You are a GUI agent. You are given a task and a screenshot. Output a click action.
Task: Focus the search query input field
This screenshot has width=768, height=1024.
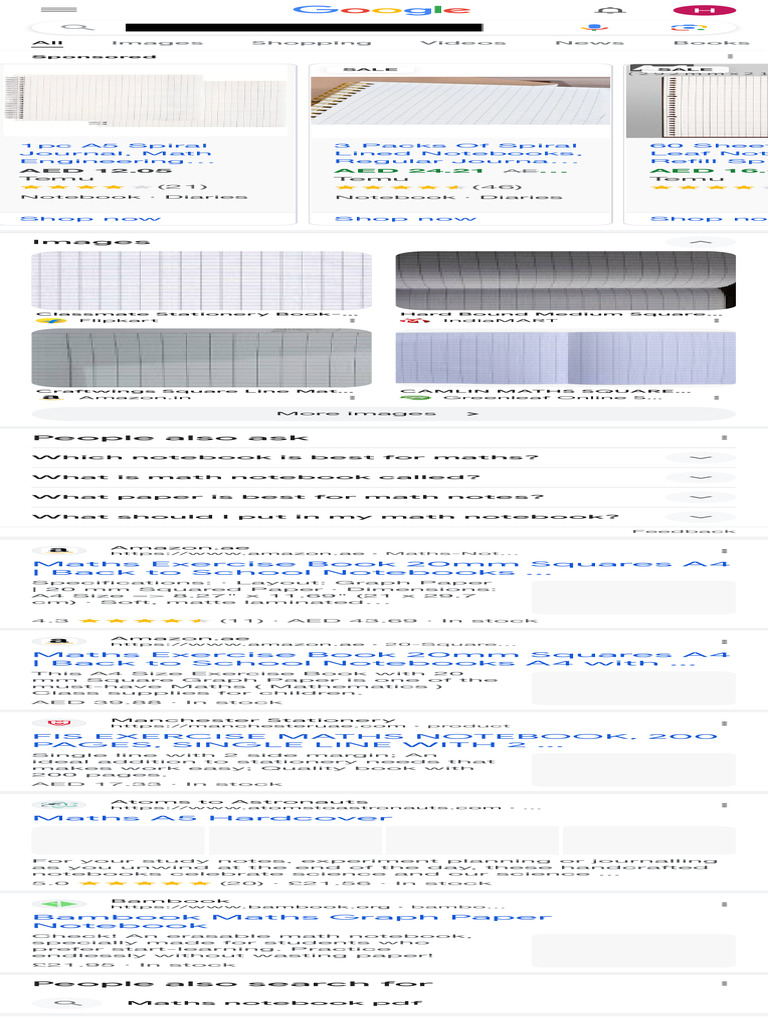tap(304, 27)
